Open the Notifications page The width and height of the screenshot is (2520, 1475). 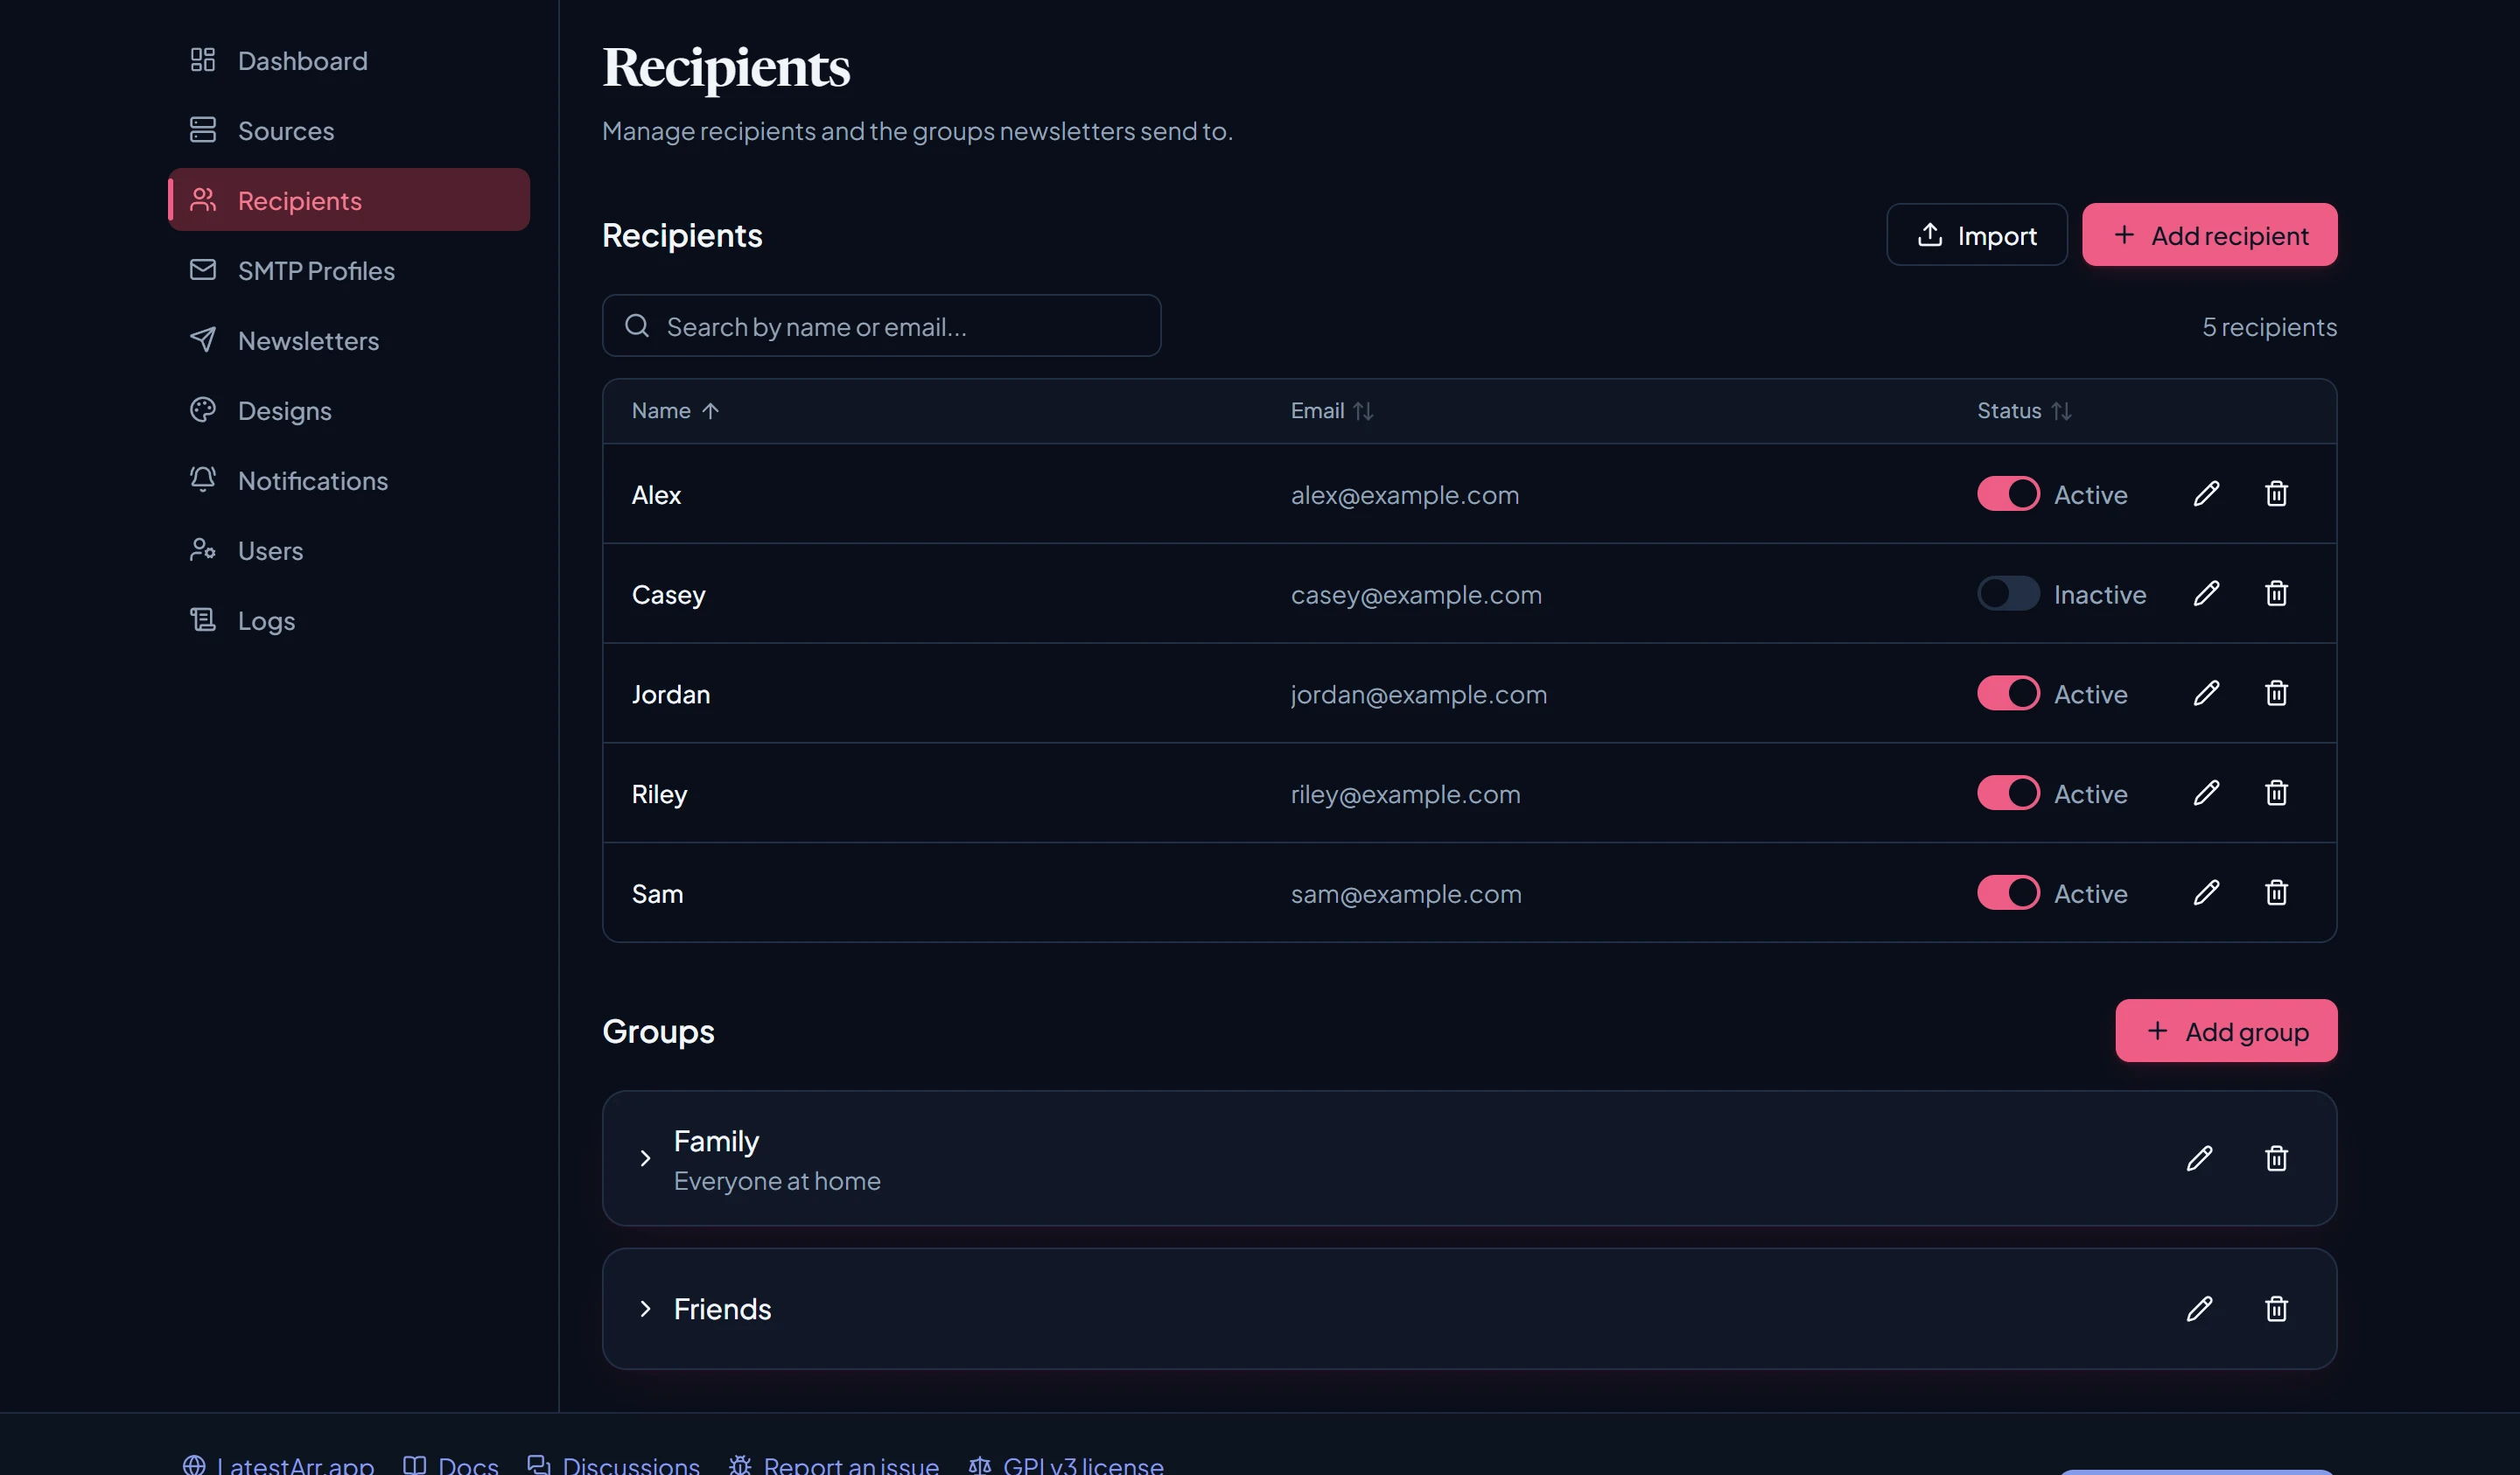349,480
